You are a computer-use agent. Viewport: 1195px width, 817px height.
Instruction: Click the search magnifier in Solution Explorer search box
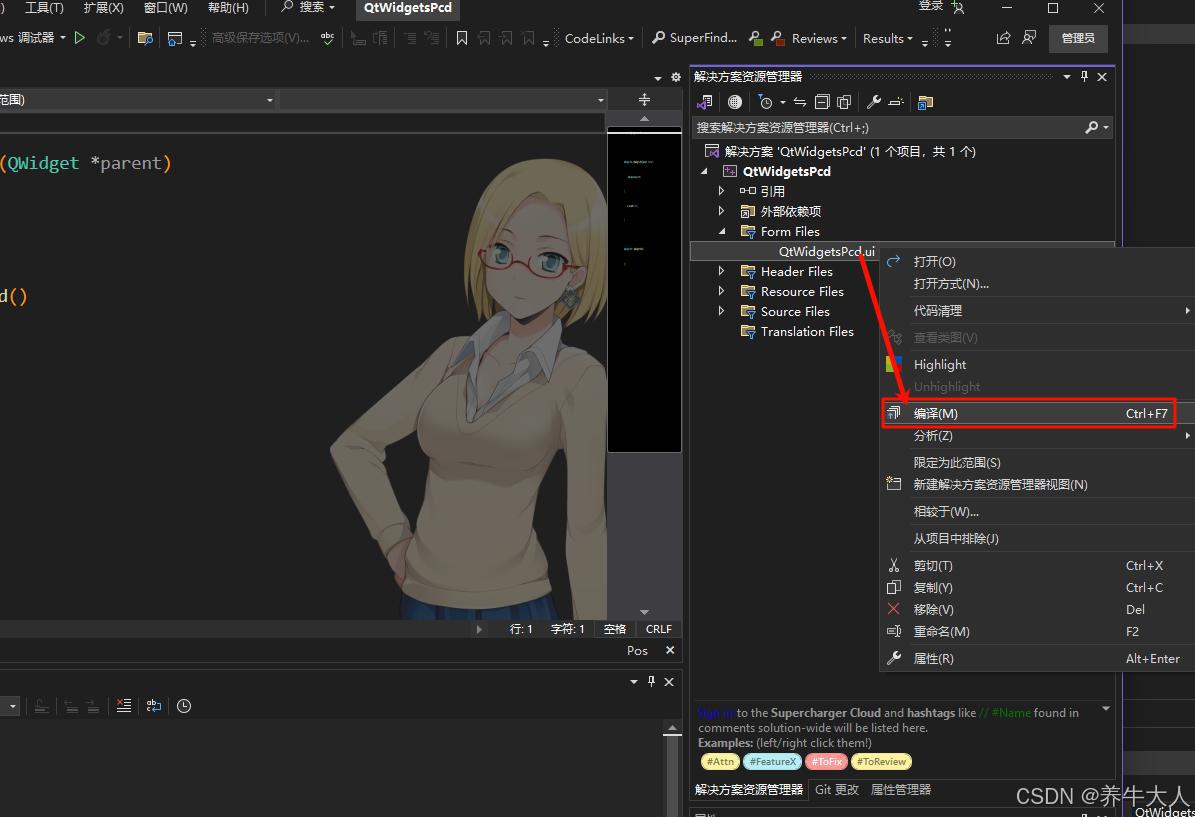click(x=1091, y=127)
